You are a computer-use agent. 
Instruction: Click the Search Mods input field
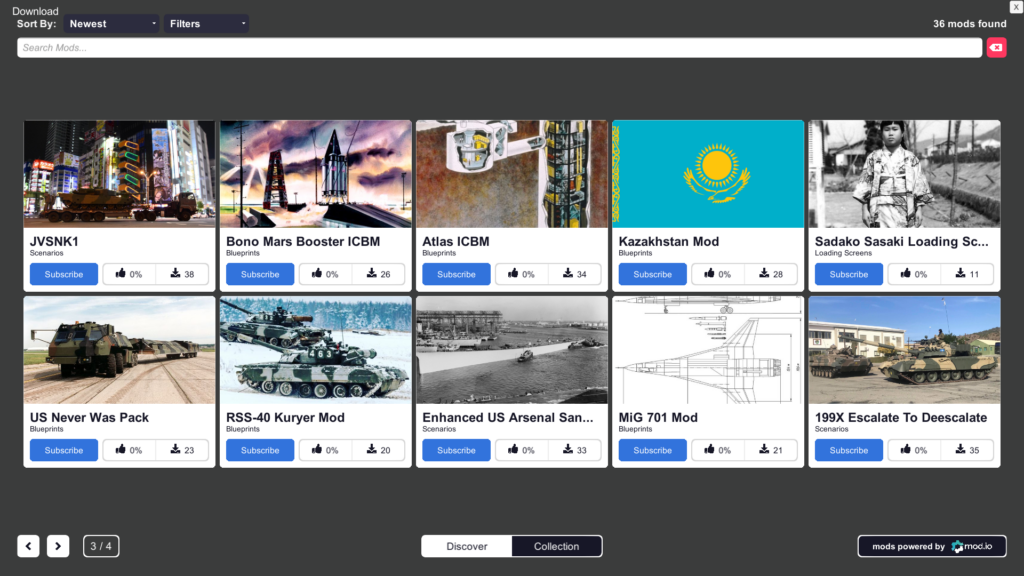499,48
